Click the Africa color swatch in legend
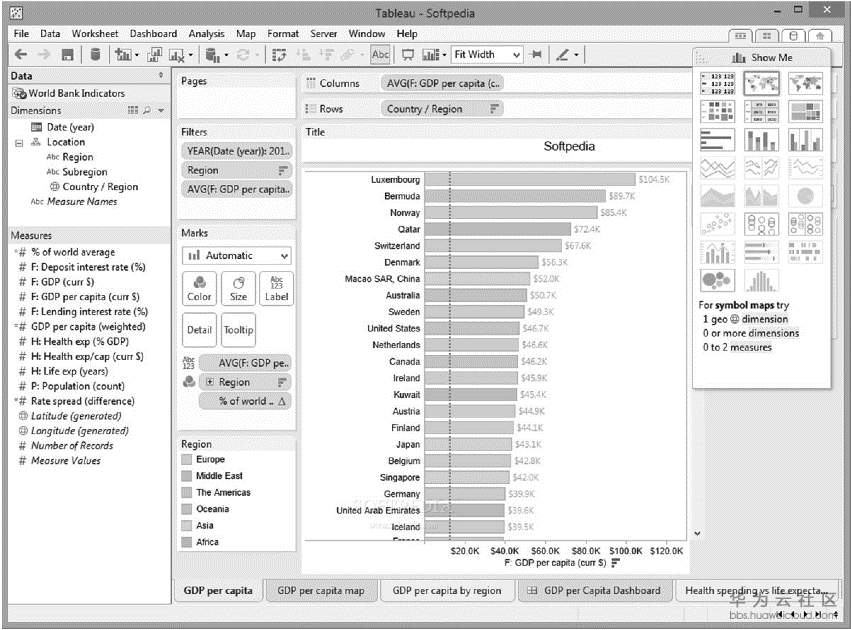This screenshot has width=851, height=630. point(187,542)
